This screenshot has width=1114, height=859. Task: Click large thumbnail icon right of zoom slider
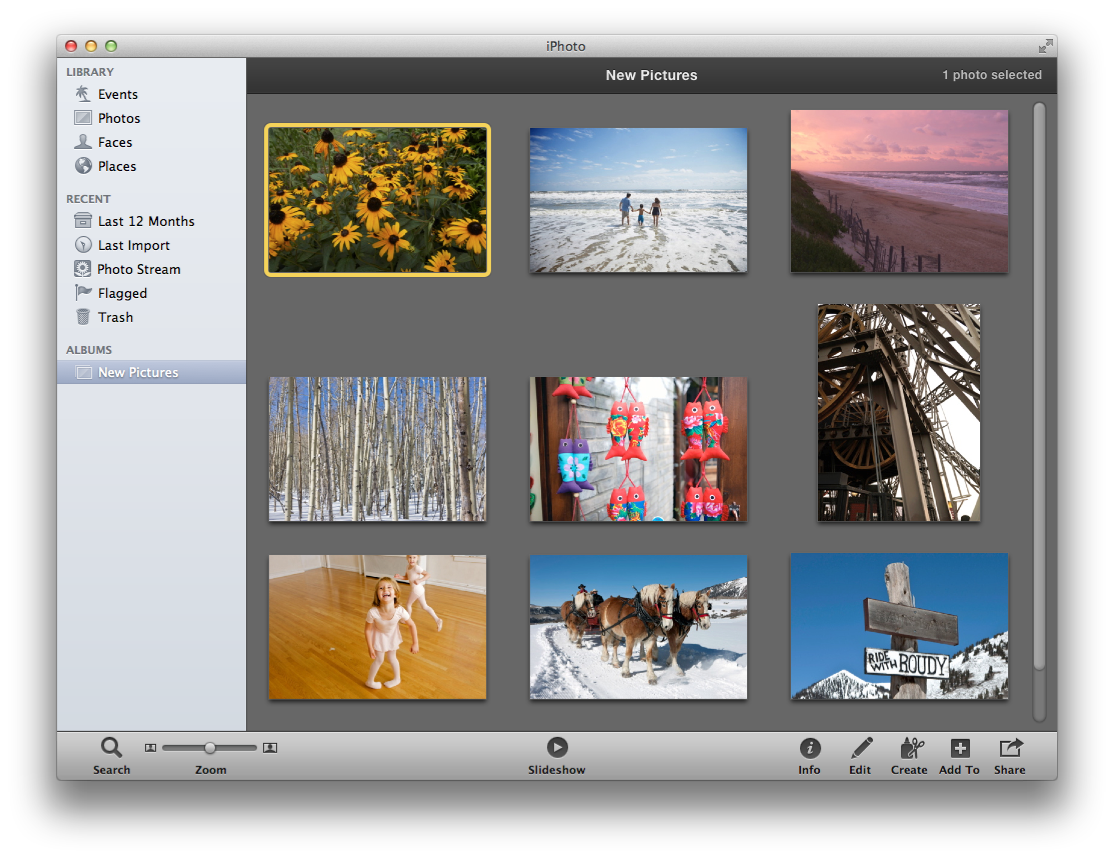[270, 747]
